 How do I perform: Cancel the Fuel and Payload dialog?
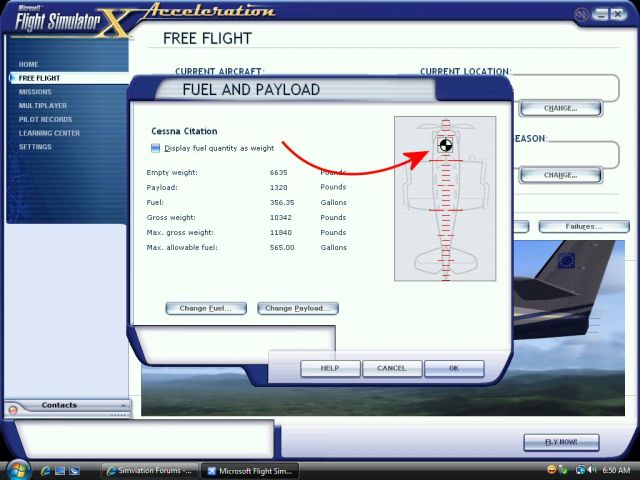[392, 368]
